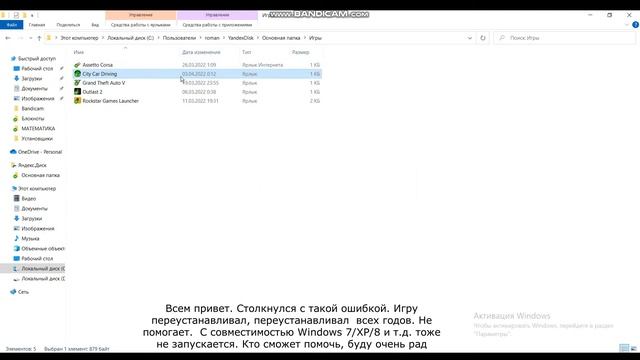Select the Outlast 2 shortcut icon
The width and height of the screenshot is (640, 360).
tap(77, 92)
